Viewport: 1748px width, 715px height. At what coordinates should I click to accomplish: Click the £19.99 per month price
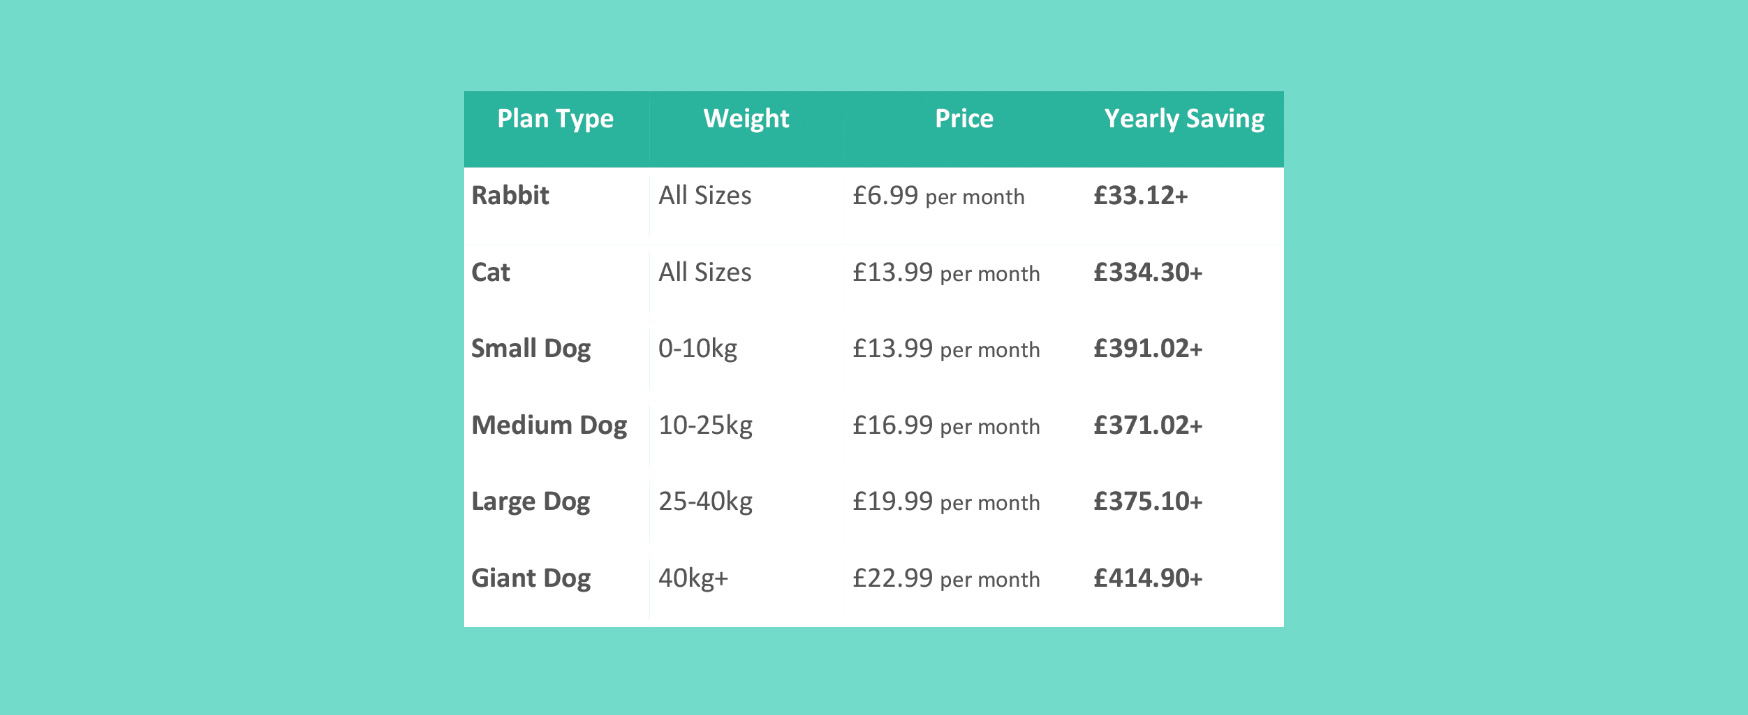[x=946, y=502]
